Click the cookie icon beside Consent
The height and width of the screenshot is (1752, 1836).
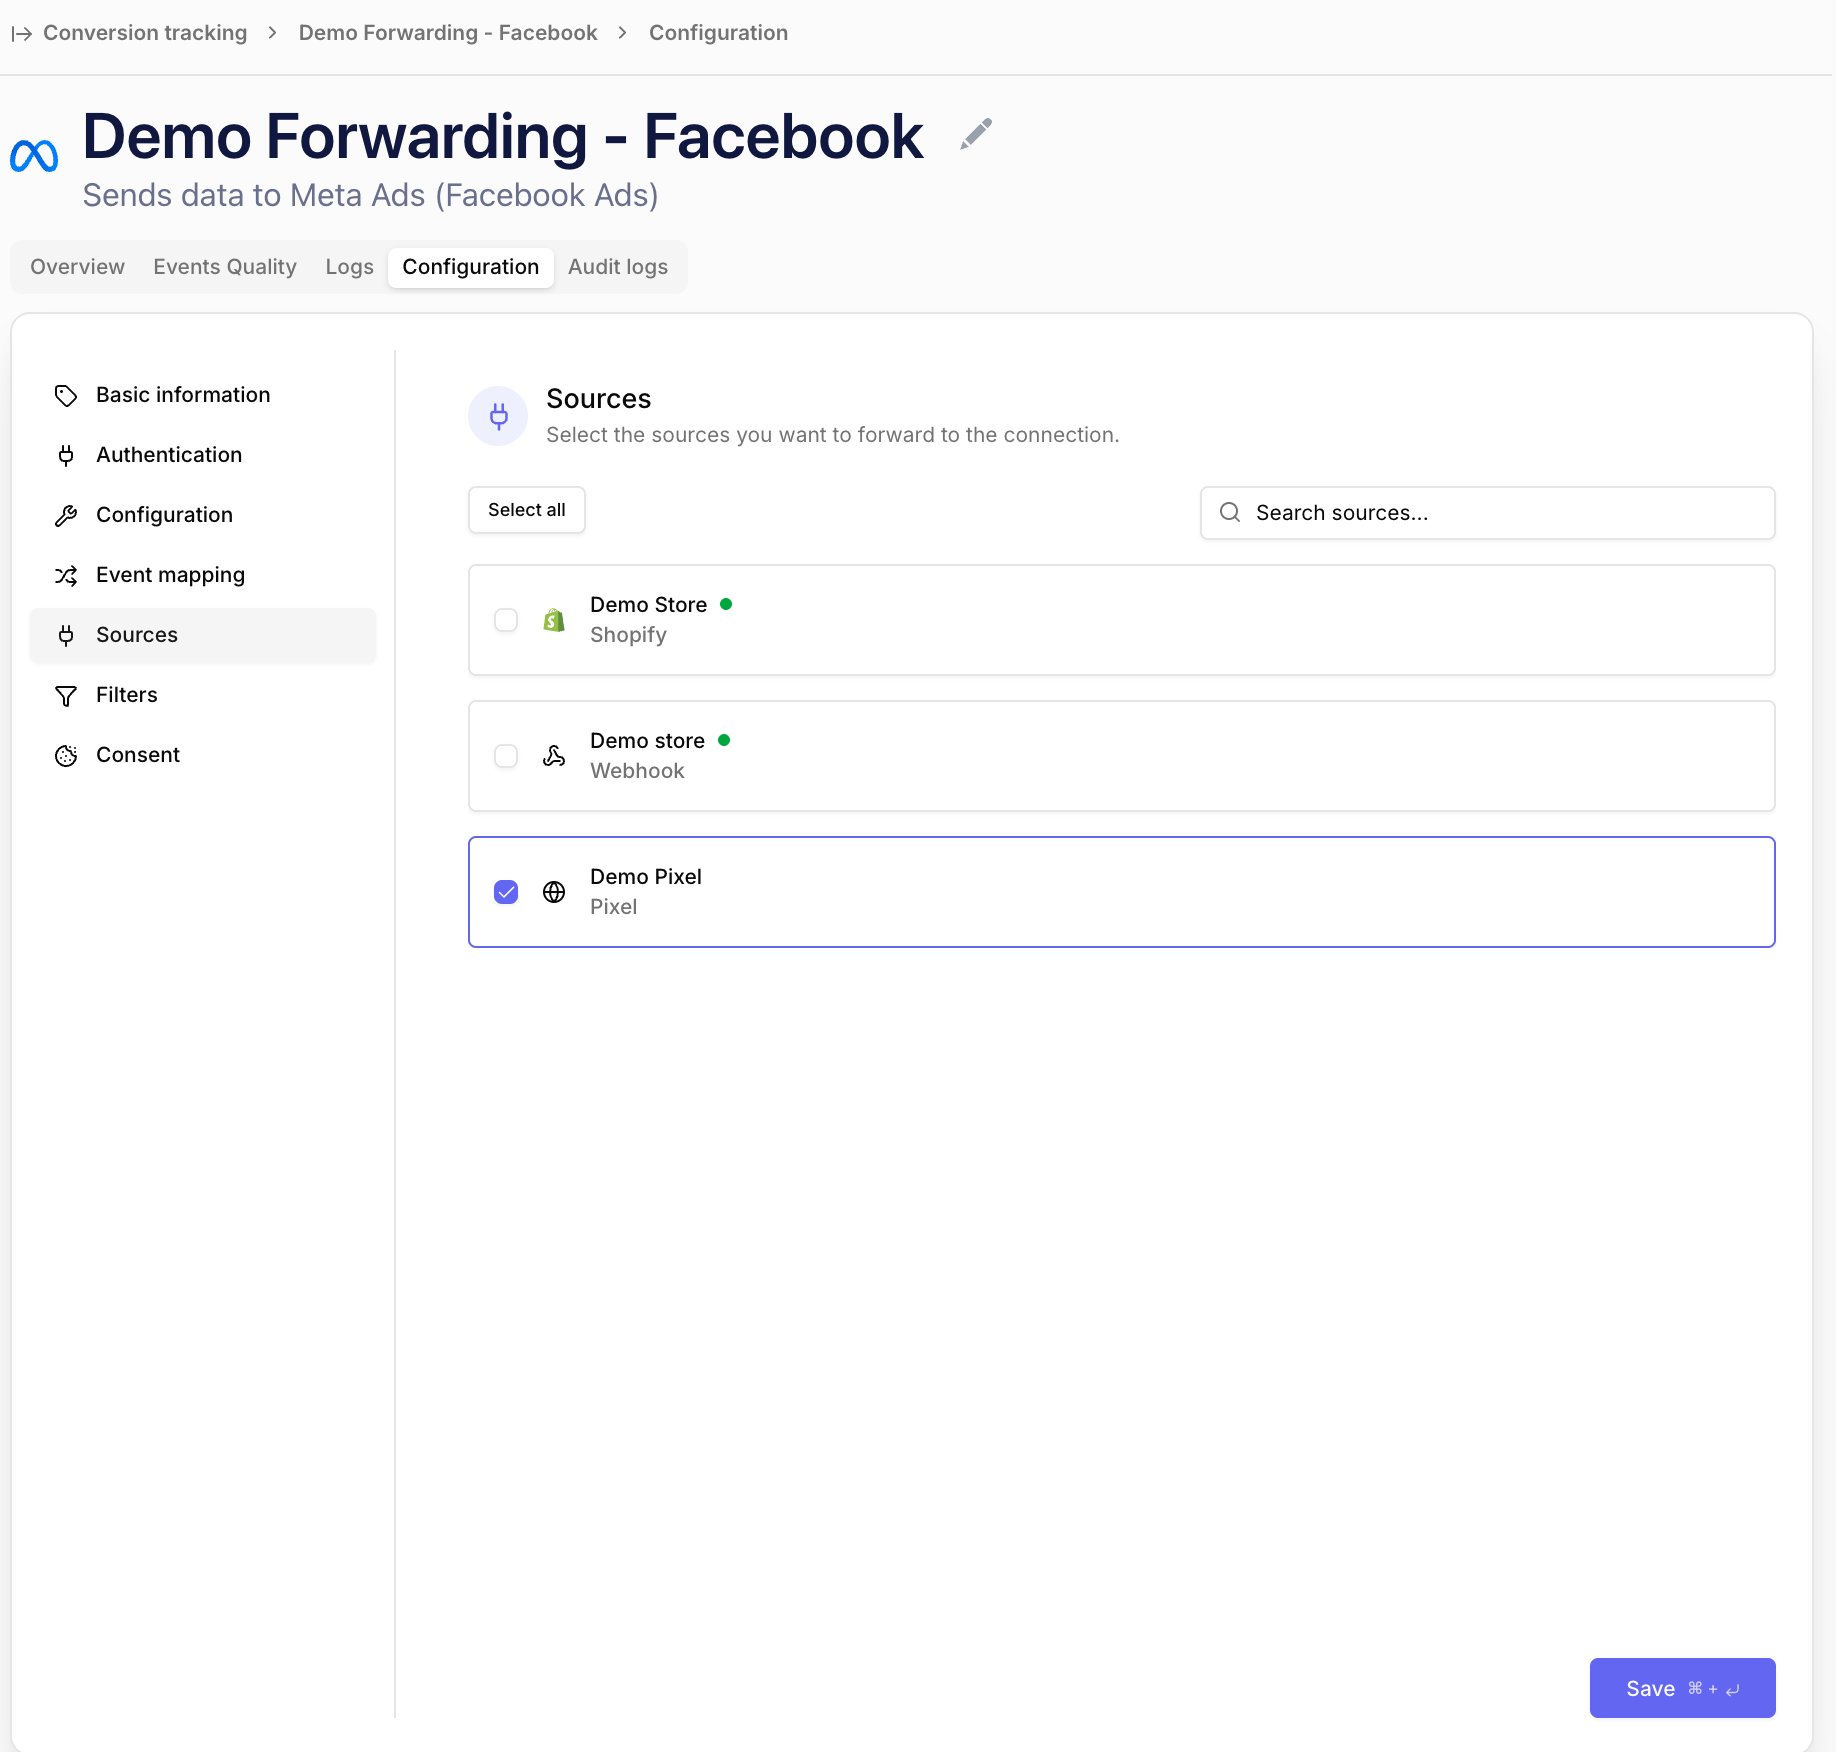point(66,756)
